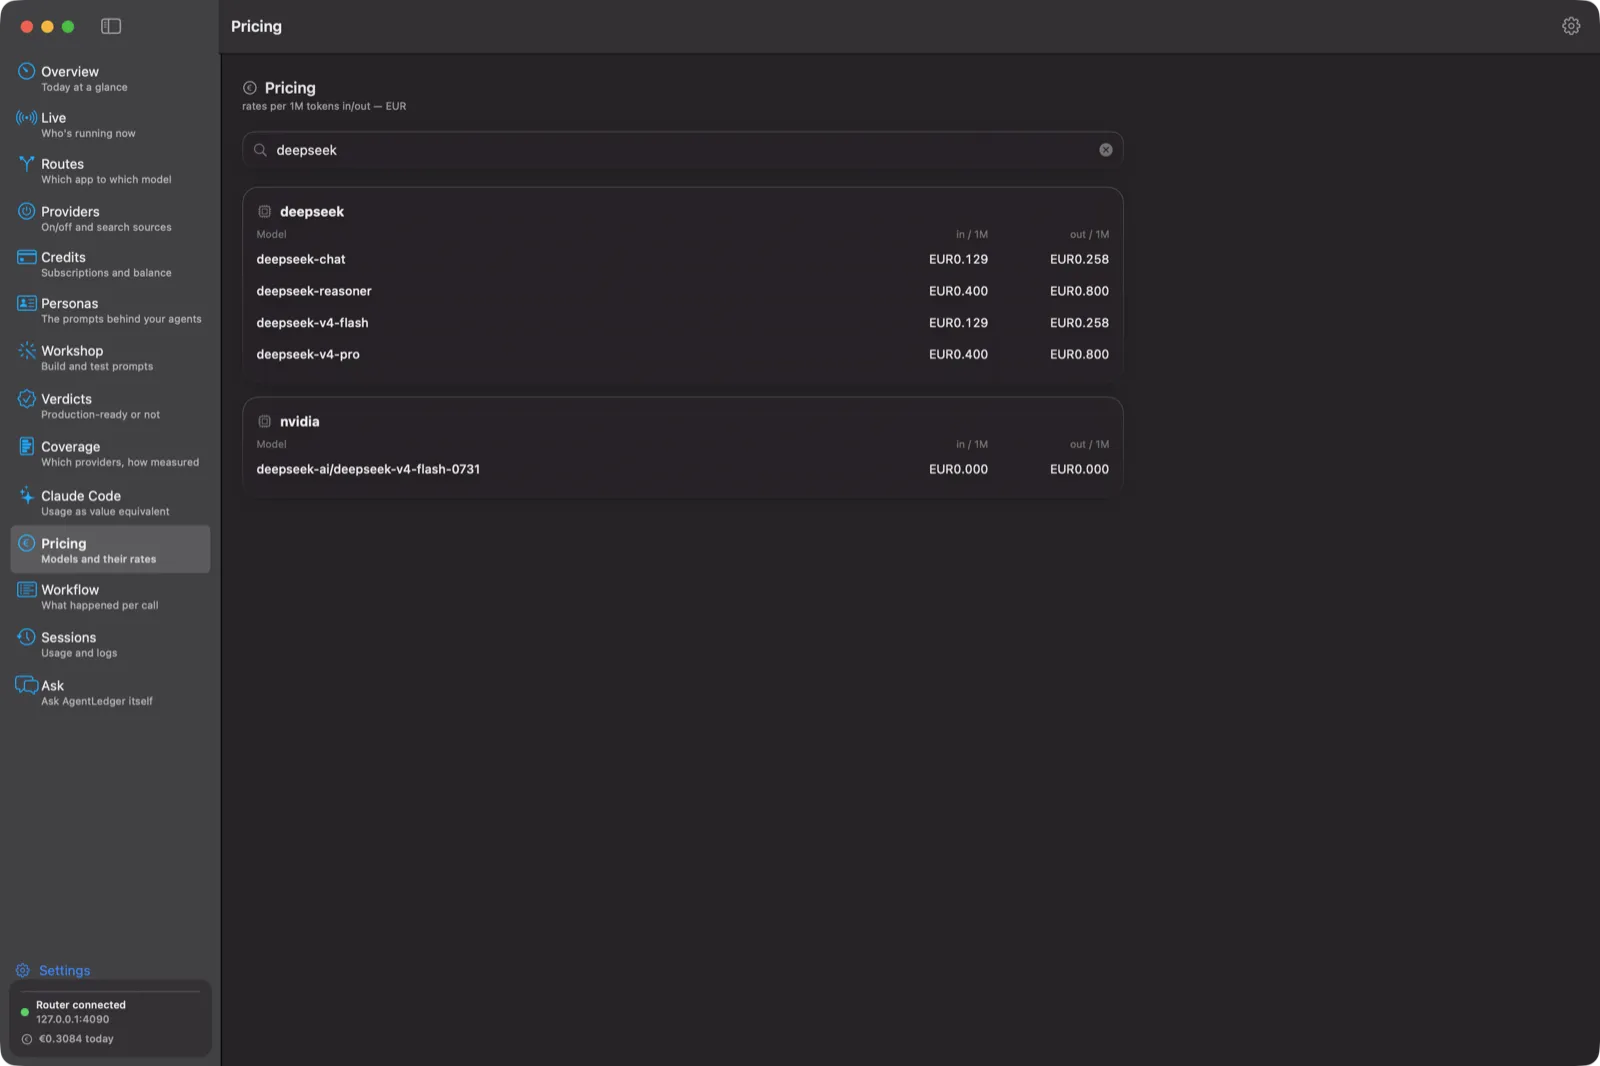Switch to Credits page

click(x=110, y=264)
